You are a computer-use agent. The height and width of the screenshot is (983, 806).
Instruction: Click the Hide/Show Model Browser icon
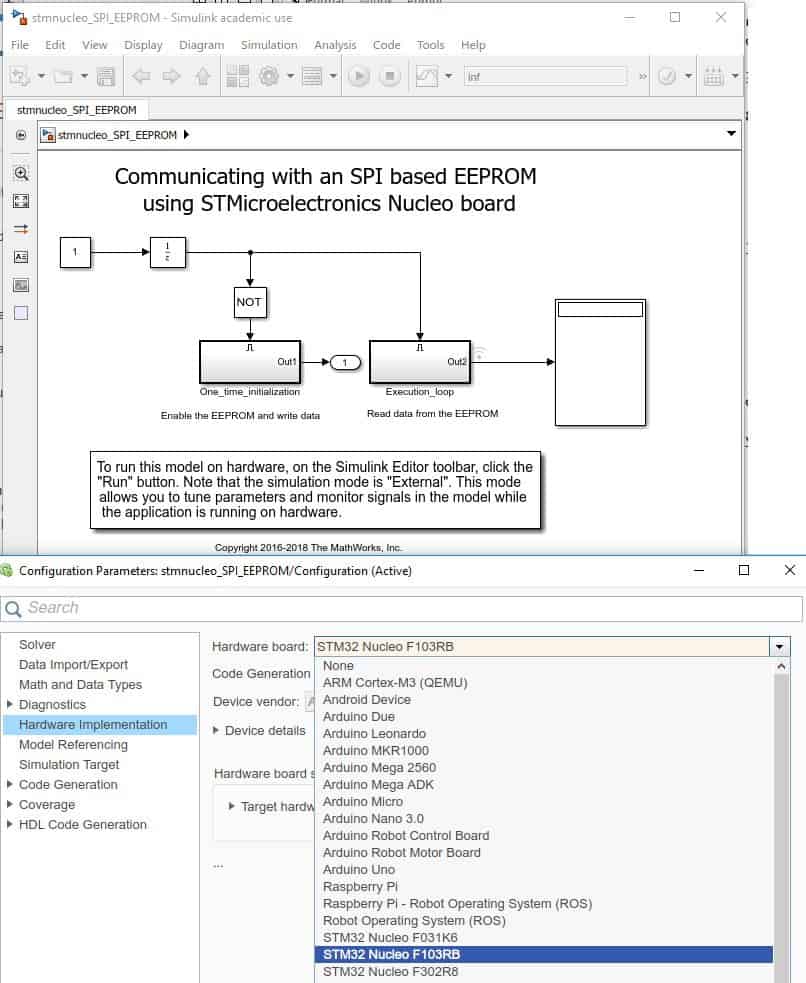[21, 135]
